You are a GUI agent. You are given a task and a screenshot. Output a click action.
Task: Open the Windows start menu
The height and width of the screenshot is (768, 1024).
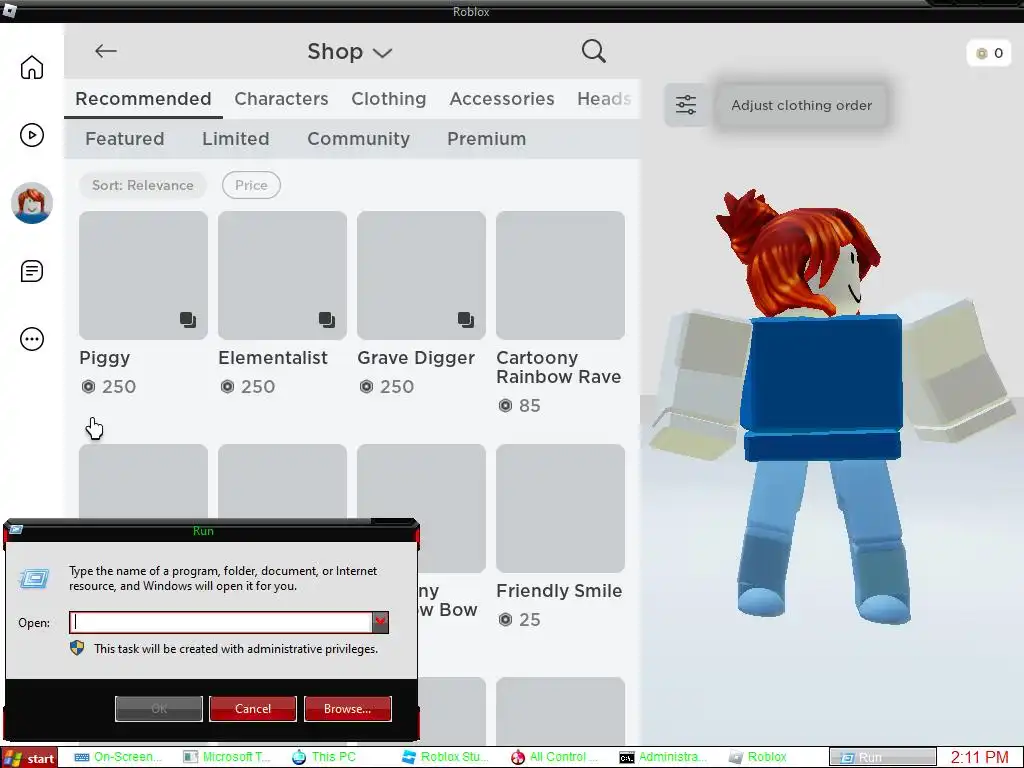pyautogui.click(x=29, y=758)
